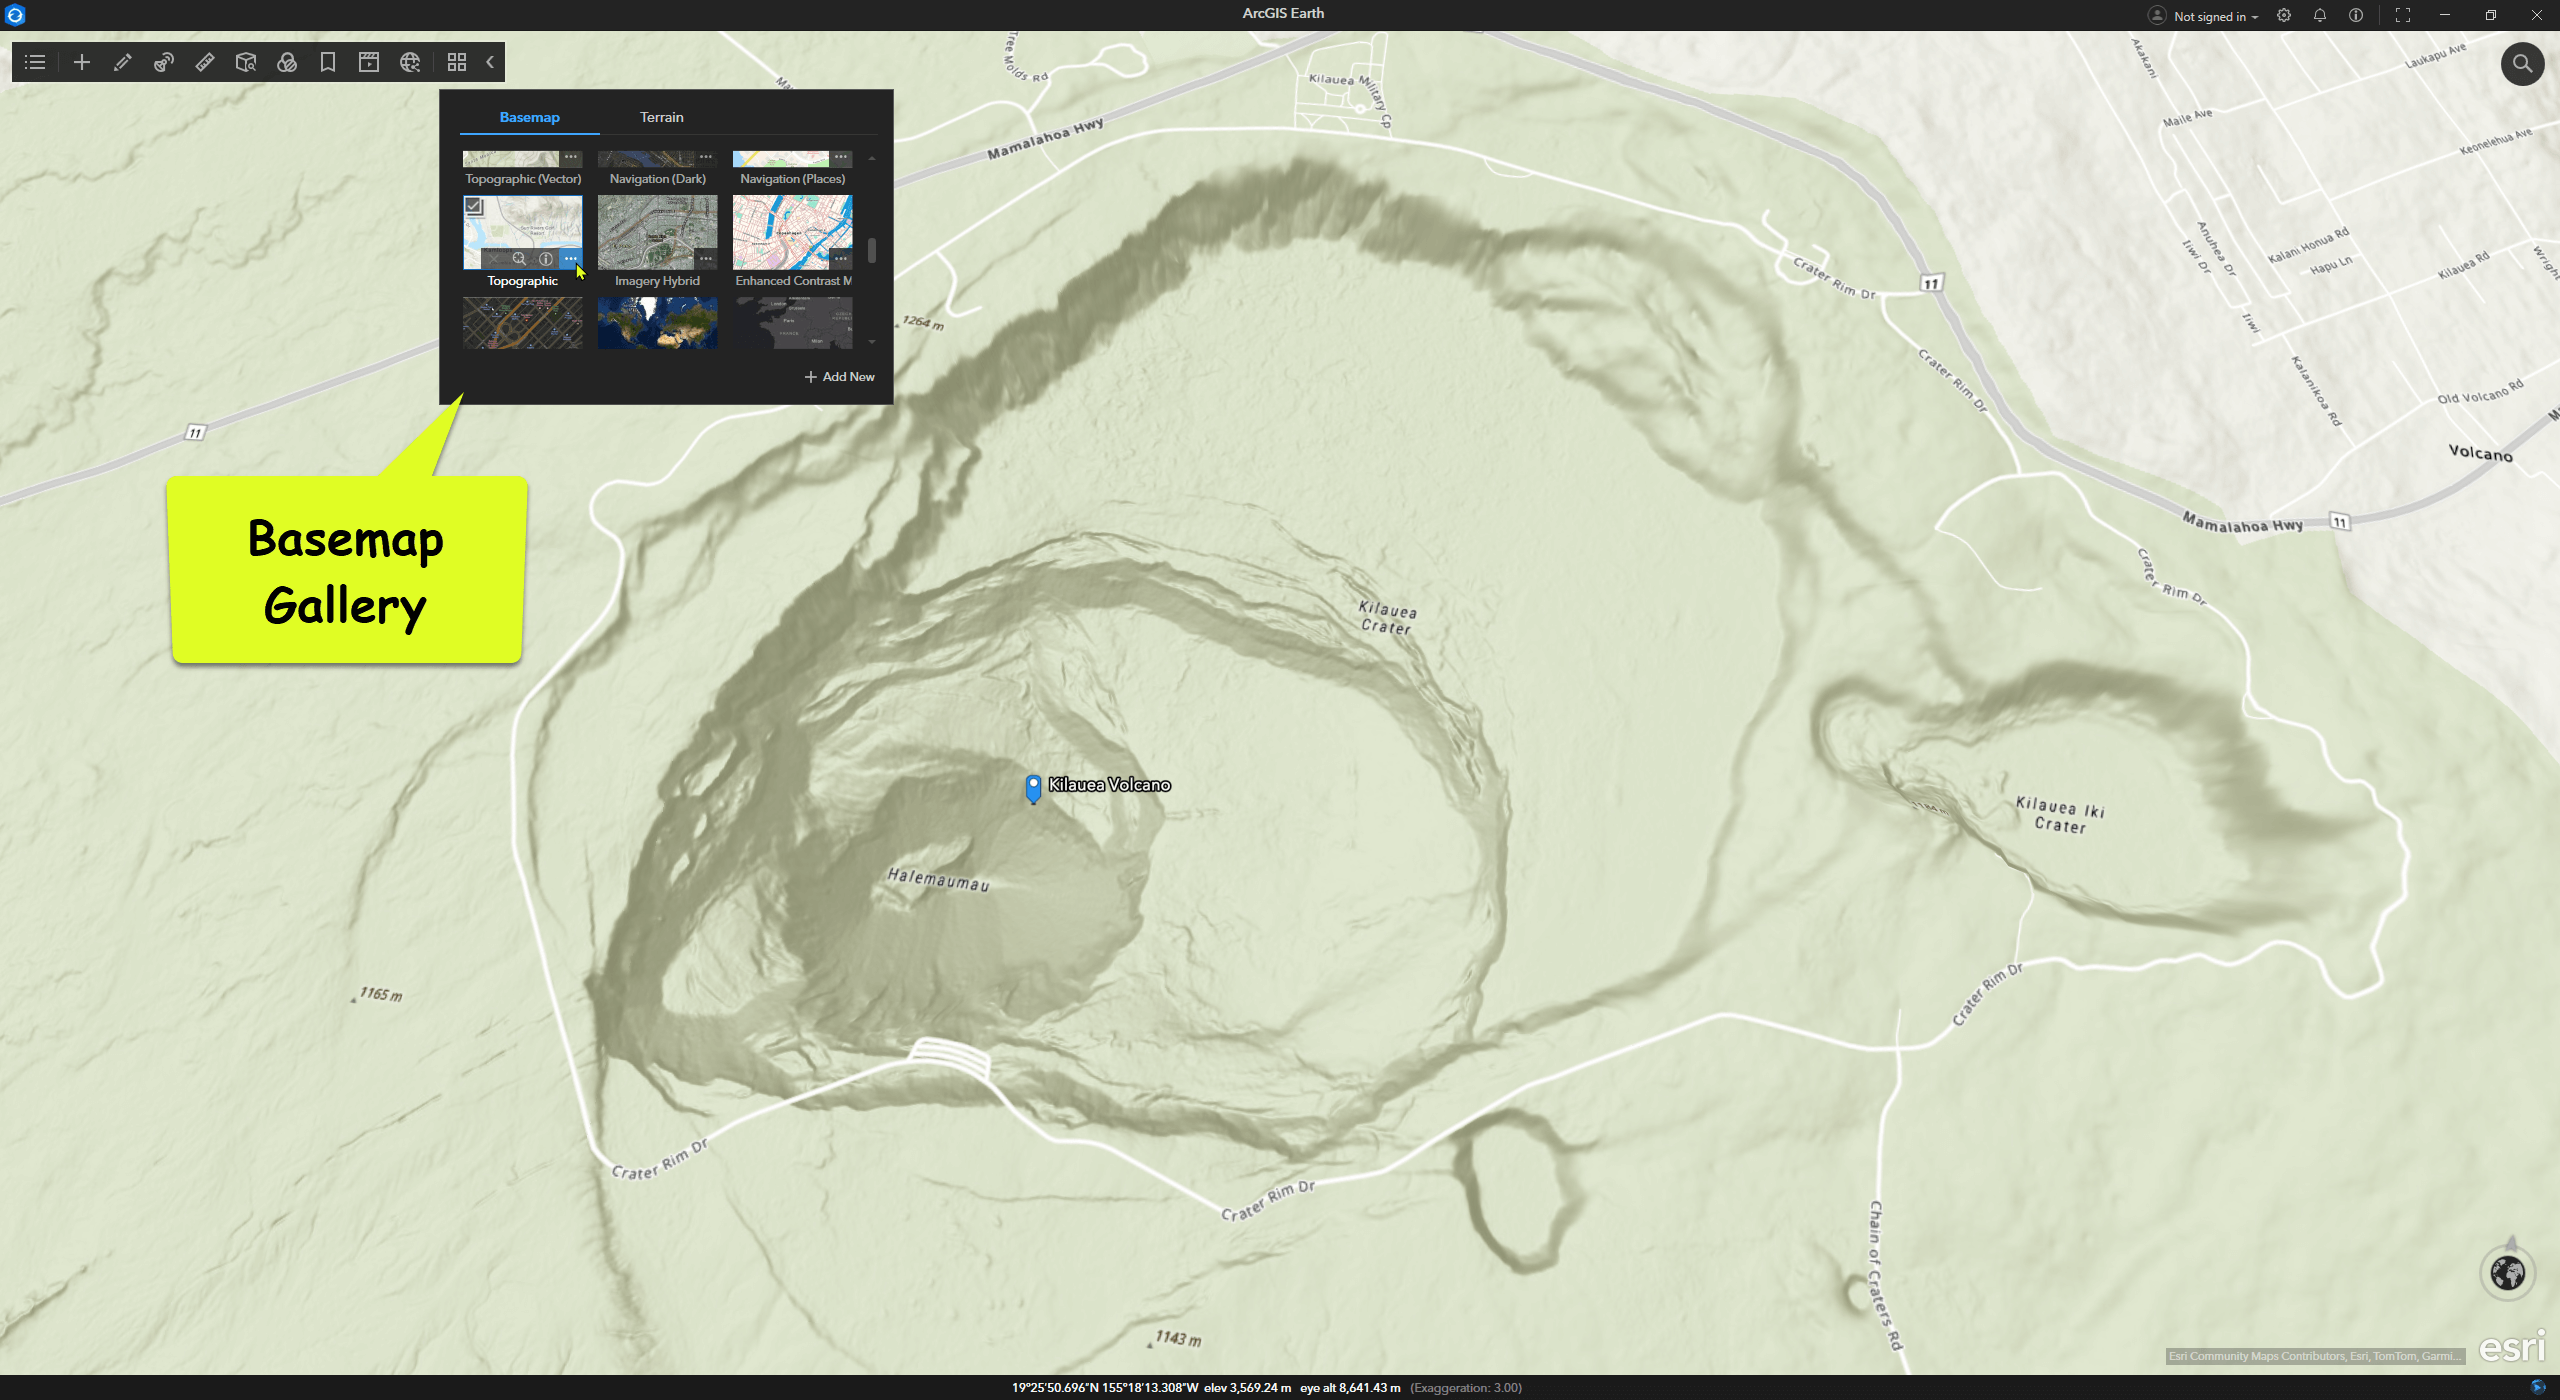Screen dimensions: 2560x1400
Task: Open the Measure ruler tool
Action: pyautogui.click(x=205, y=62)
